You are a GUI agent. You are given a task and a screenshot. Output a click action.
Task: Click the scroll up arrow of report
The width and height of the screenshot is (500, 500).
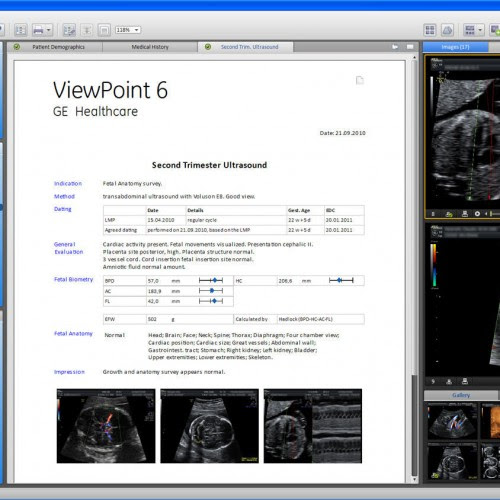414,58
